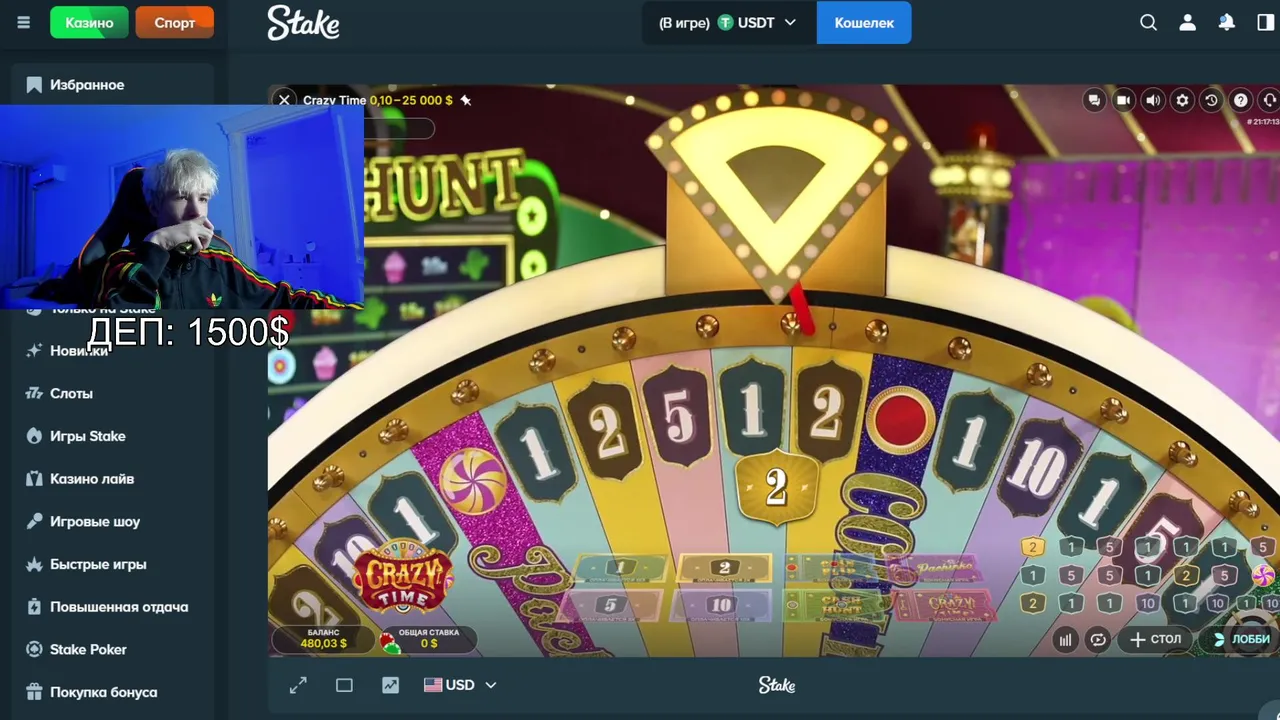Open Слоты in the sidebar

(71, 393)
